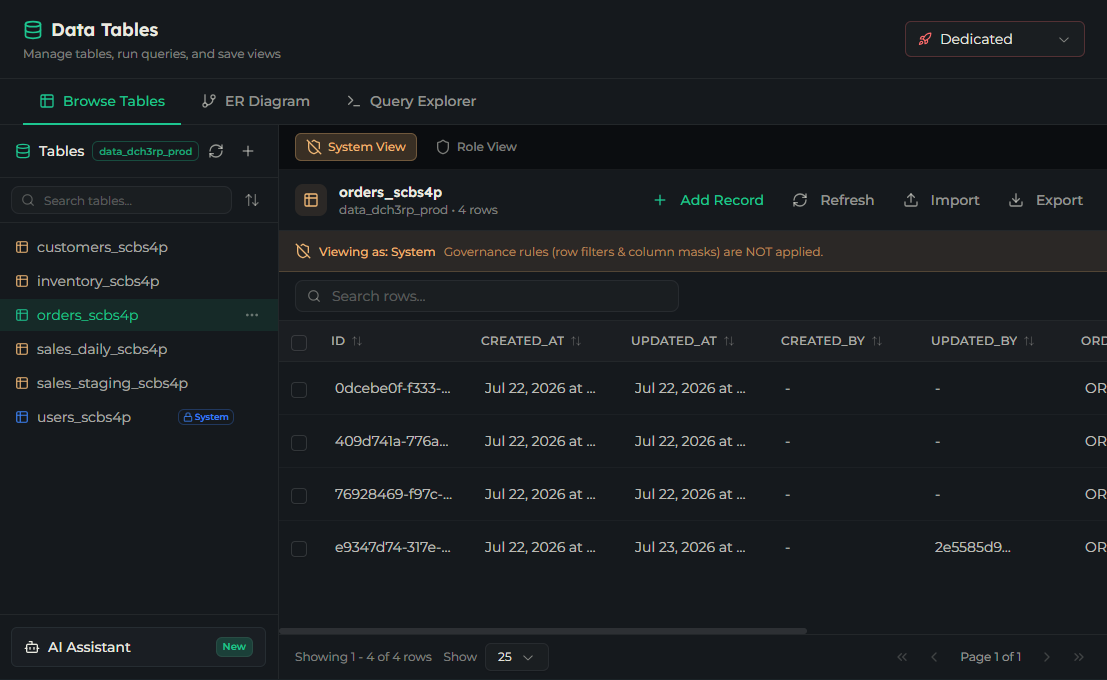Go to the previous page arrow
1107x680 pixels.
[x=934, y=657]
